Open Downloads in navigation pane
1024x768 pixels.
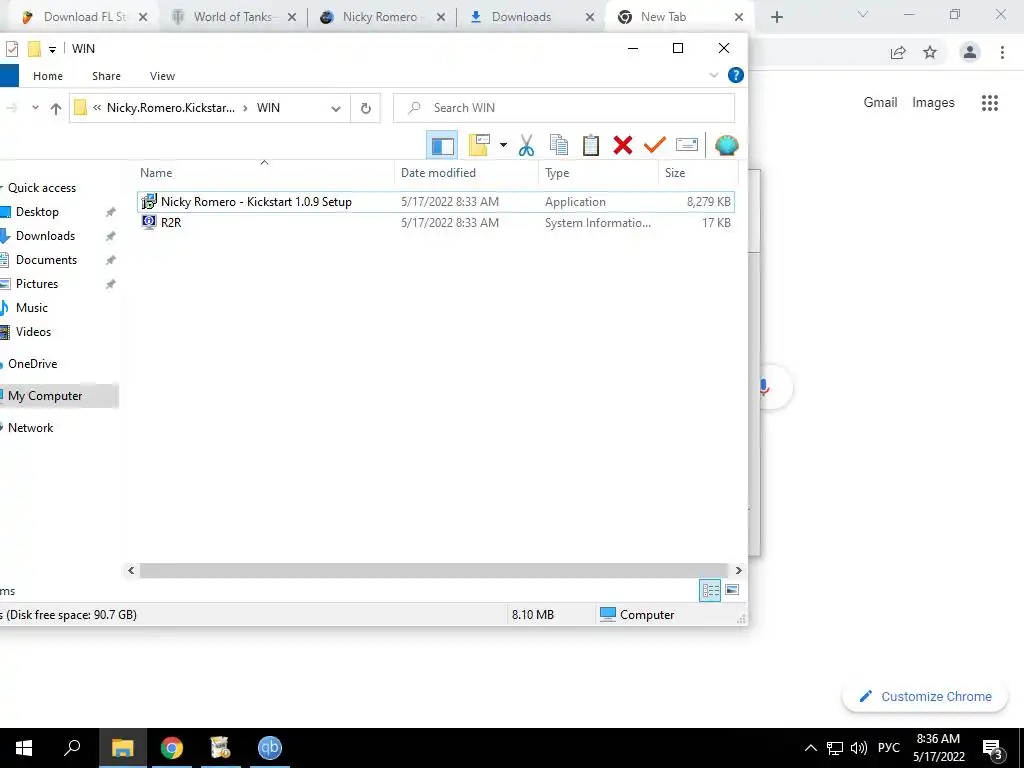pyautogui.click(x=45, y=236)
